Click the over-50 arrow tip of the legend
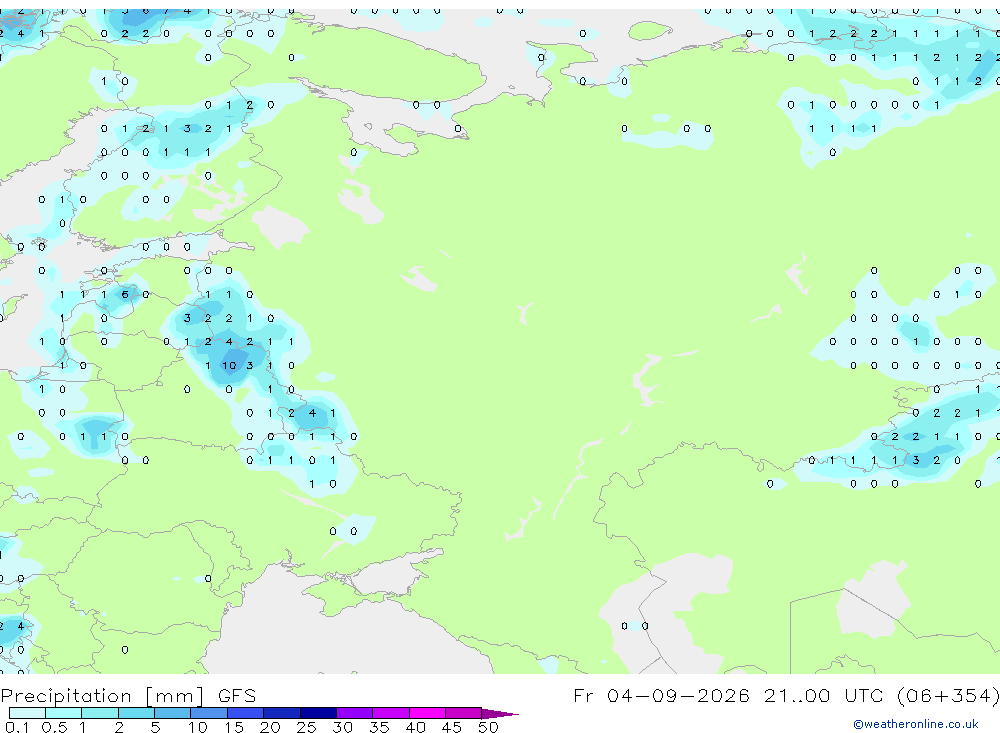Image resolution: width=1000 pixels, height=733 pixels. pyautogui.click(x=500, y=713)
